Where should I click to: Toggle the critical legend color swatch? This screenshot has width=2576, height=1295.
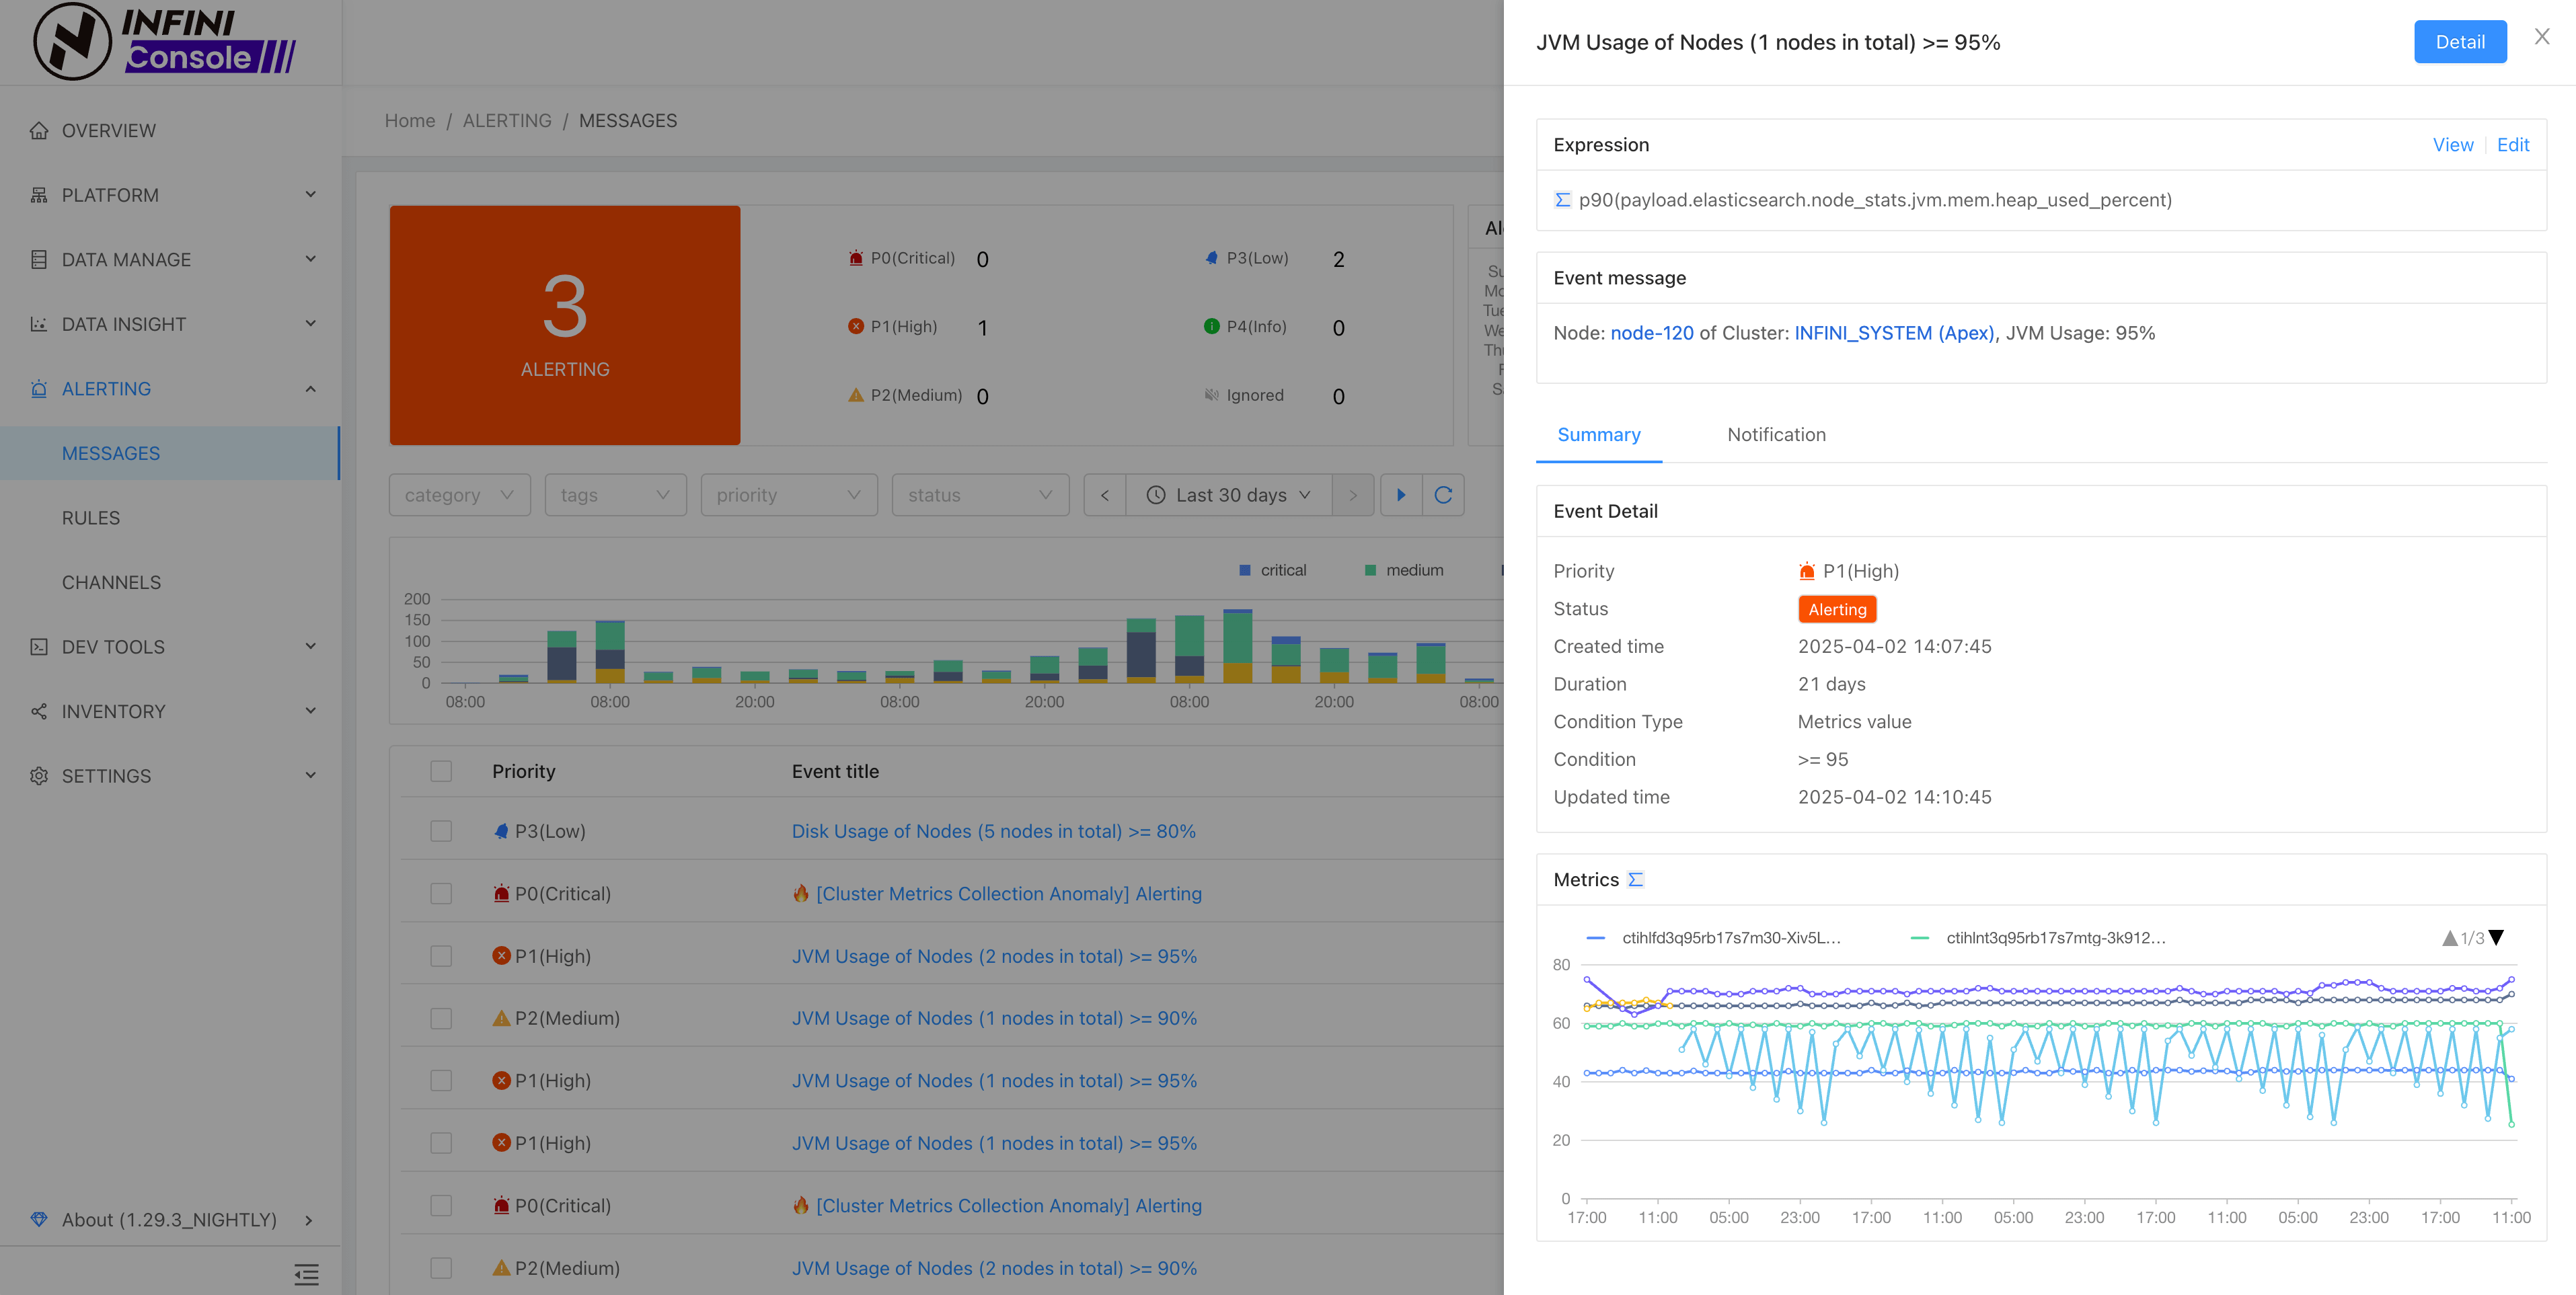1245,570
